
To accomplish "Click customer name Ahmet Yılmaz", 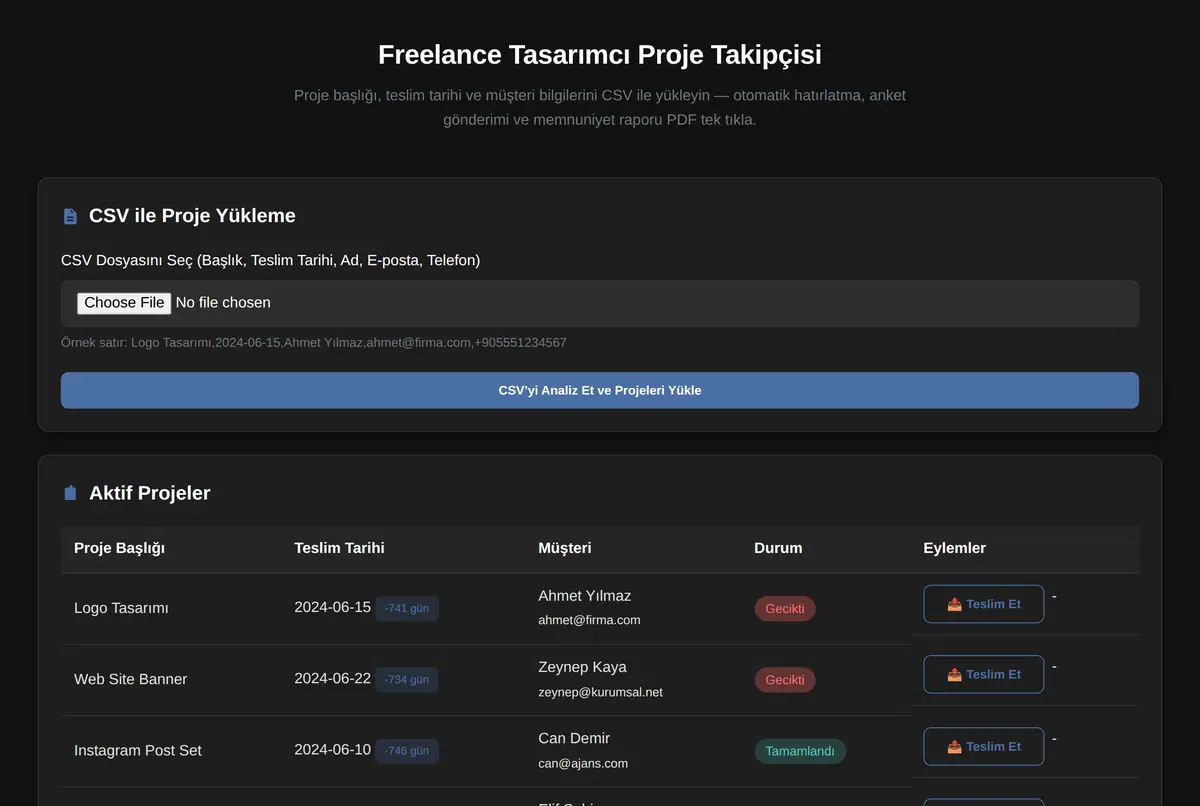I will [585, 596].
